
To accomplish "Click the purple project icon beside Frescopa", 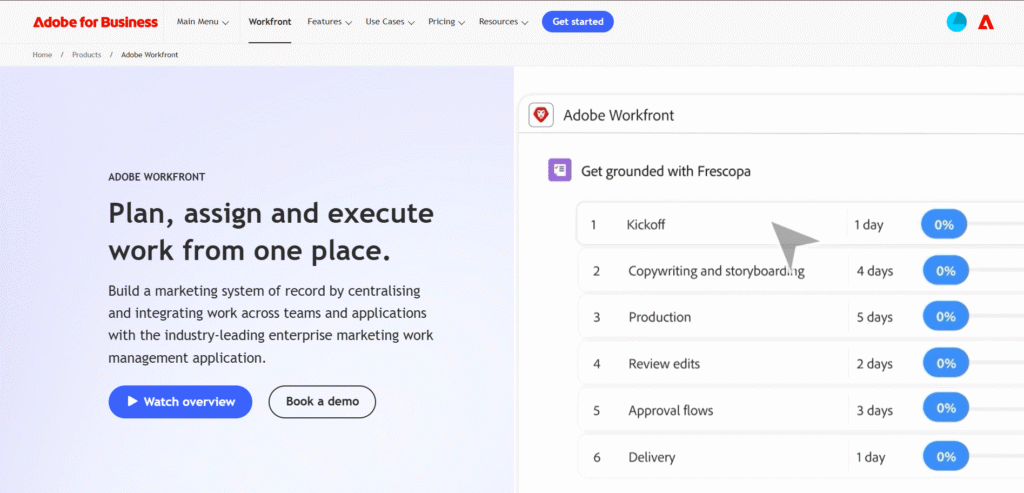I will [560, 170].
